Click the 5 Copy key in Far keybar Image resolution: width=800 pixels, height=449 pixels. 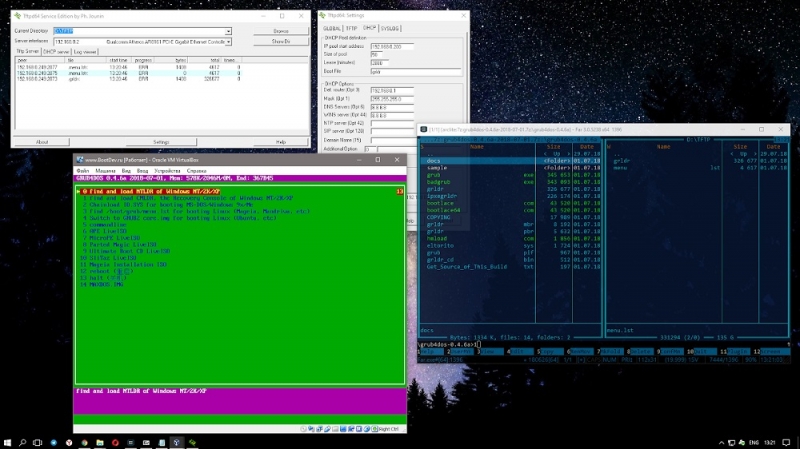547,352
